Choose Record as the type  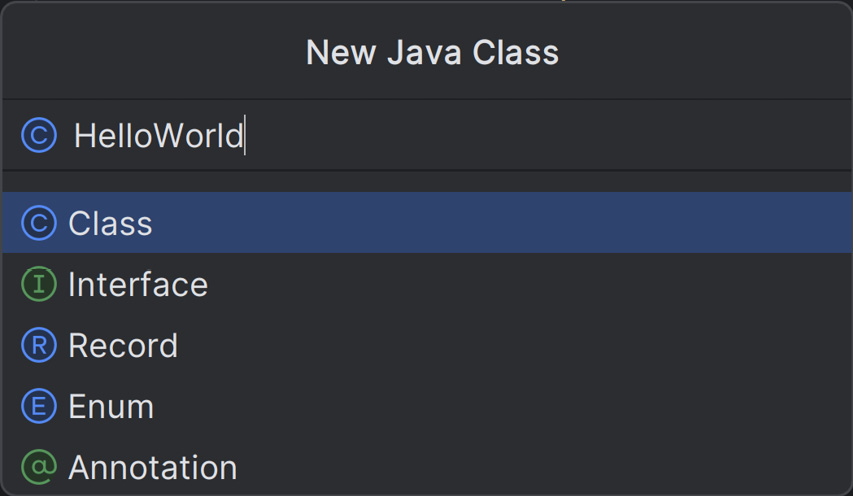[123, 345]
